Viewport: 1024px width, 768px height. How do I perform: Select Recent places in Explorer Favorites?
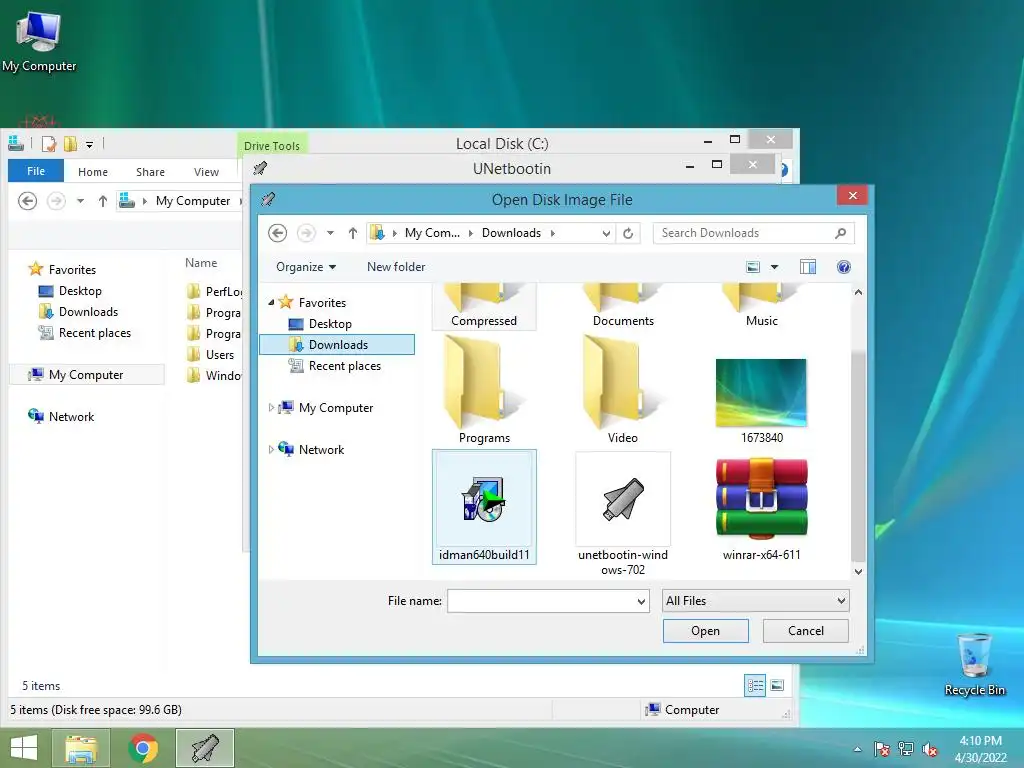(x=86, y=333)
